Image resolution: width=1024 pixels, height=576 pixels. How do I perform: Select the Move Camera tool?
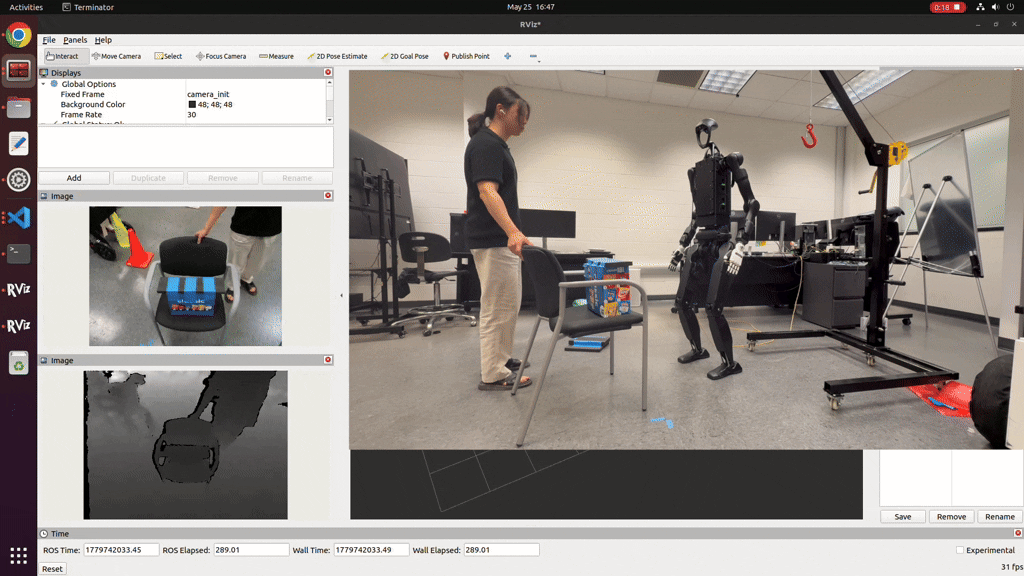[116, 56]
